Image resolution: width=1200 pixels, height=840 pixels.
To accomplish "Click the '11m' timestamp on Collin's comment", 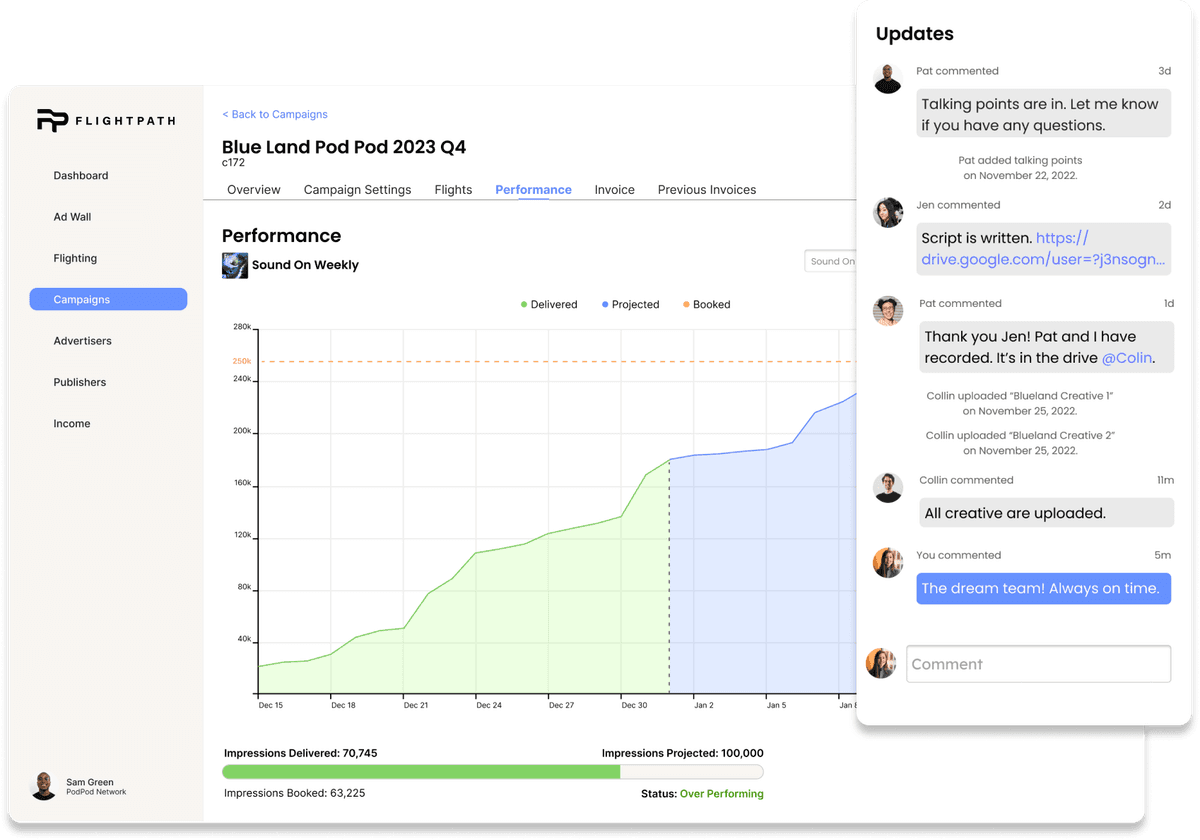I will (1165, 480).
